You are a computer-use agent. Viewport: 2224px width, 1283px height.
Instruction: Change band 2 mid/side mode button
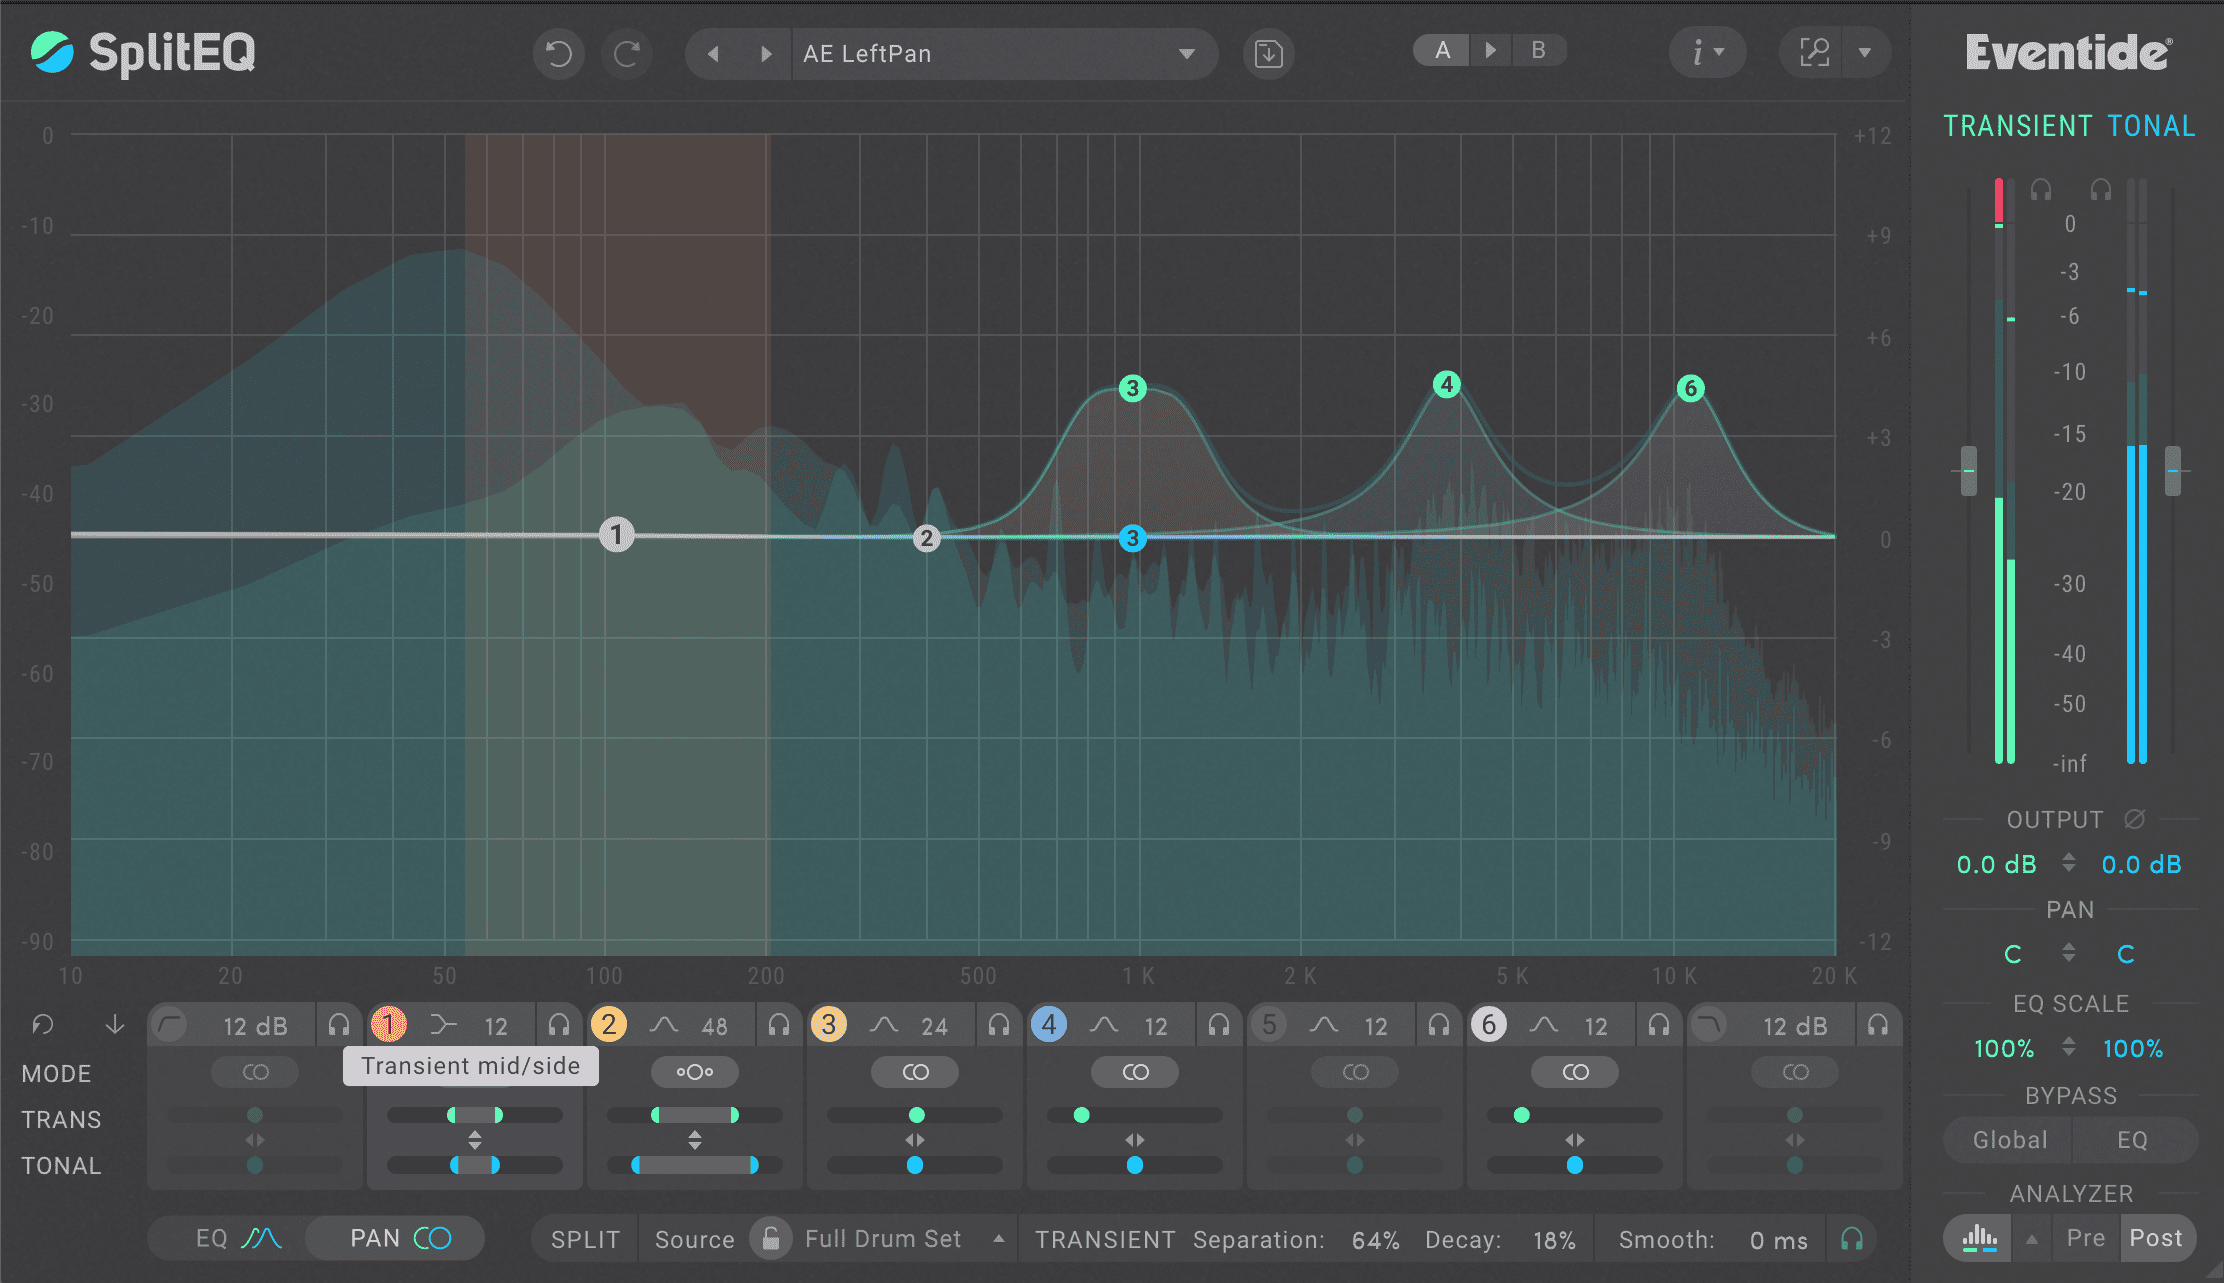(694, 1072)
